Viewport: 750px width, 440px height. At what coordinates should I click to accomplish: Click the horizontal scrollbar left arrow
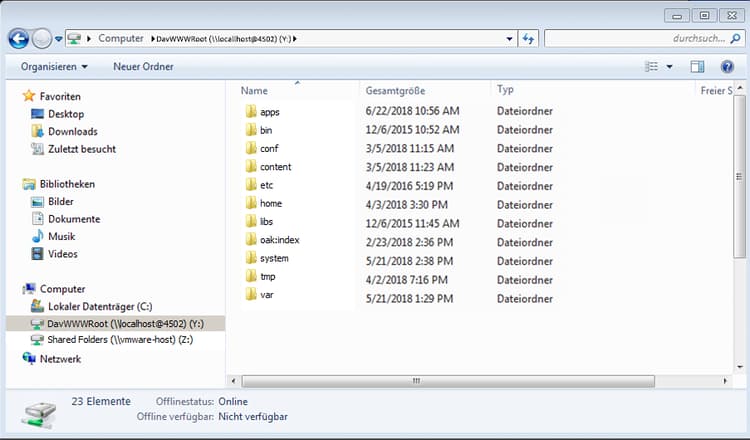pos(233,381)
